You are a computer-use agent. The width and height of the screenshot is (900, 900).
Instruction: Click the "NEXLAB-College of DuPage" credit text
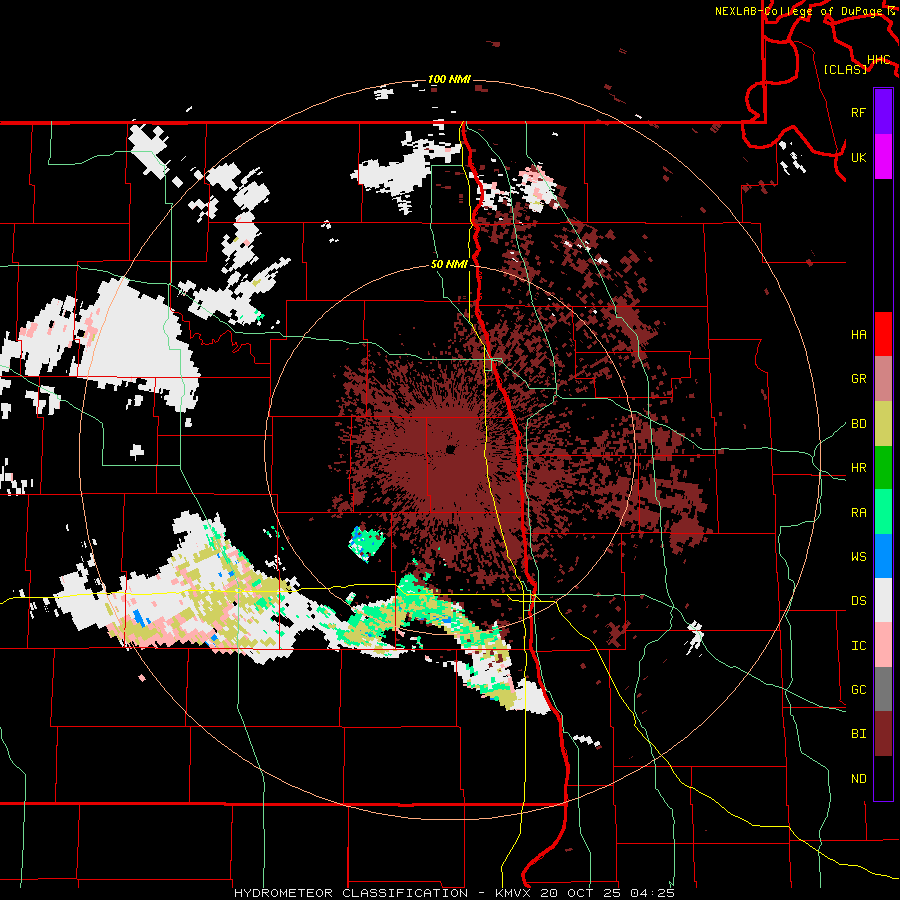pyautogui.click(x=798, y=11)
